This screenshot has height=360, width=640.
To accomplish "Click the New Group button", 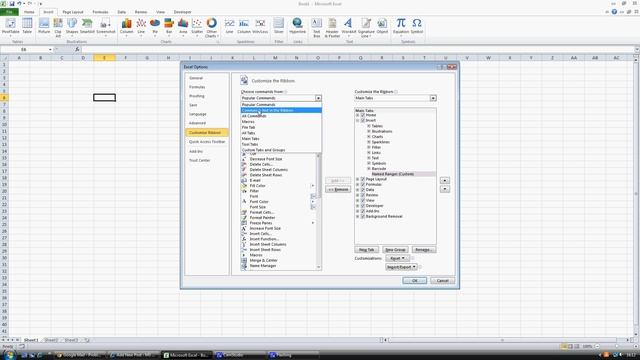I will click(396, 249).
